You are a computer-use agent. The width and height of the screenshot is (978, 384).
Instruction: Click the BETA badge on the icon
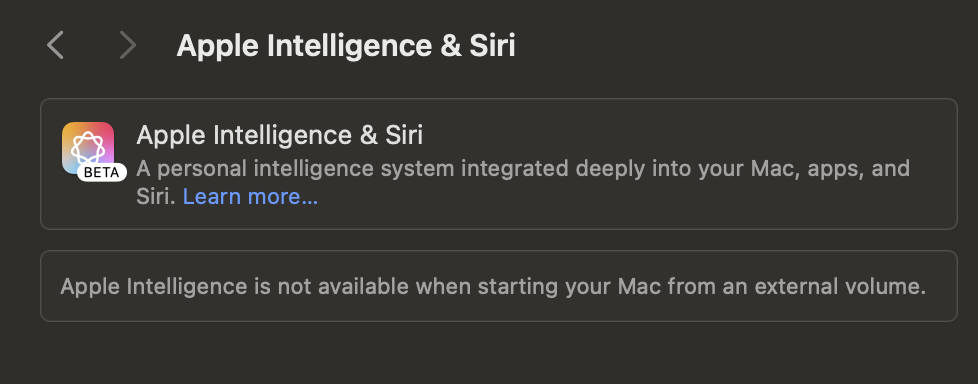click(x=102, y=173)
